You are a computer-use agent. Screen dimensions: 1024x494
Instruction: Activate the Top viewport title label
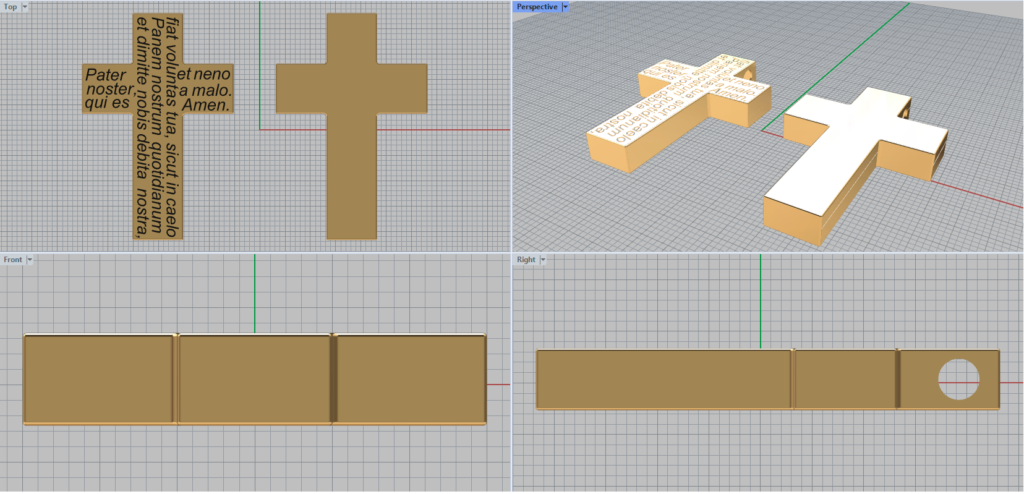[10, 6]
